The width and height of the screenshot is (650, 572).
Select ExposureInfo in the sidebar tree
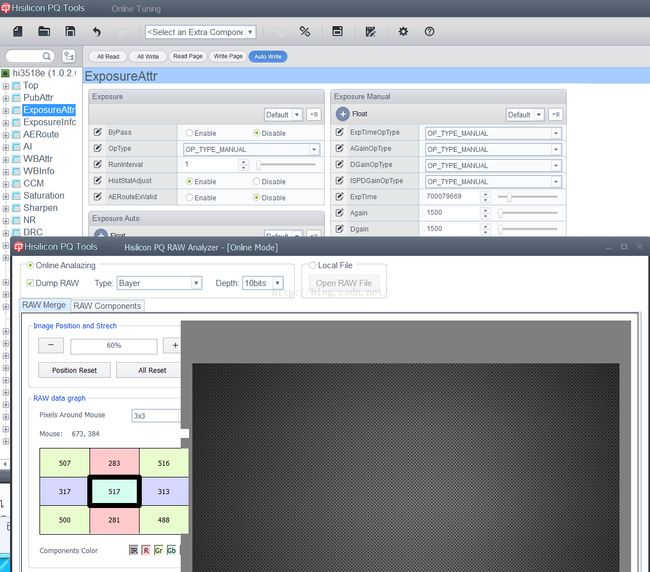49,122
